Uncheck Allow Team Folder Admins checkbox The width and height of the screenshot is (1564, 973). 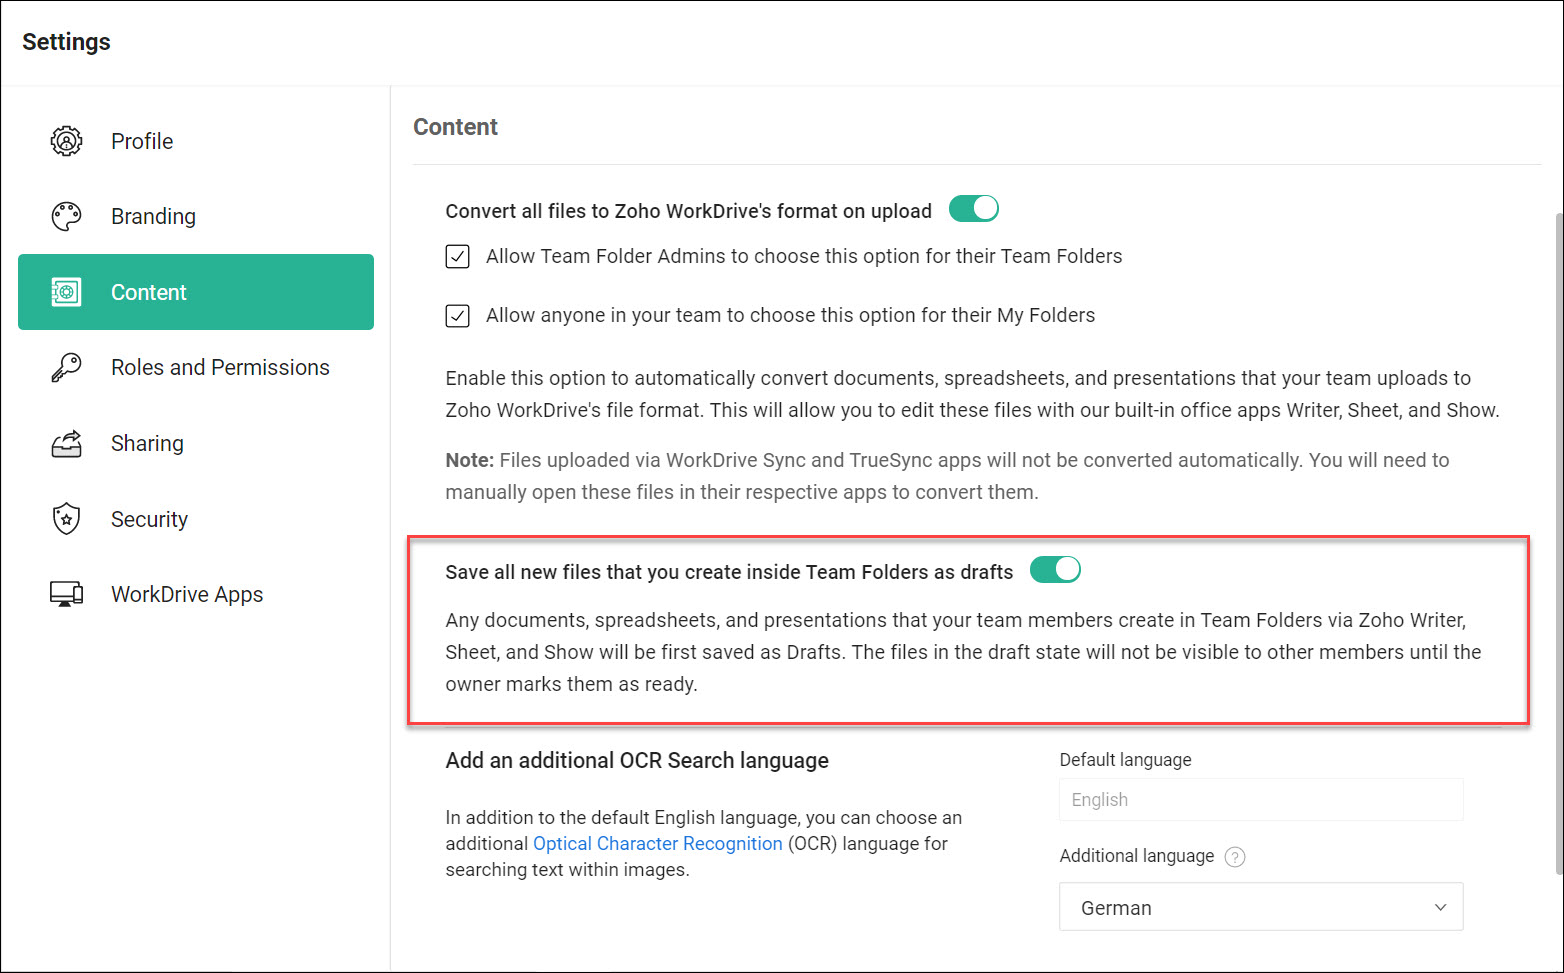point(457,257)
